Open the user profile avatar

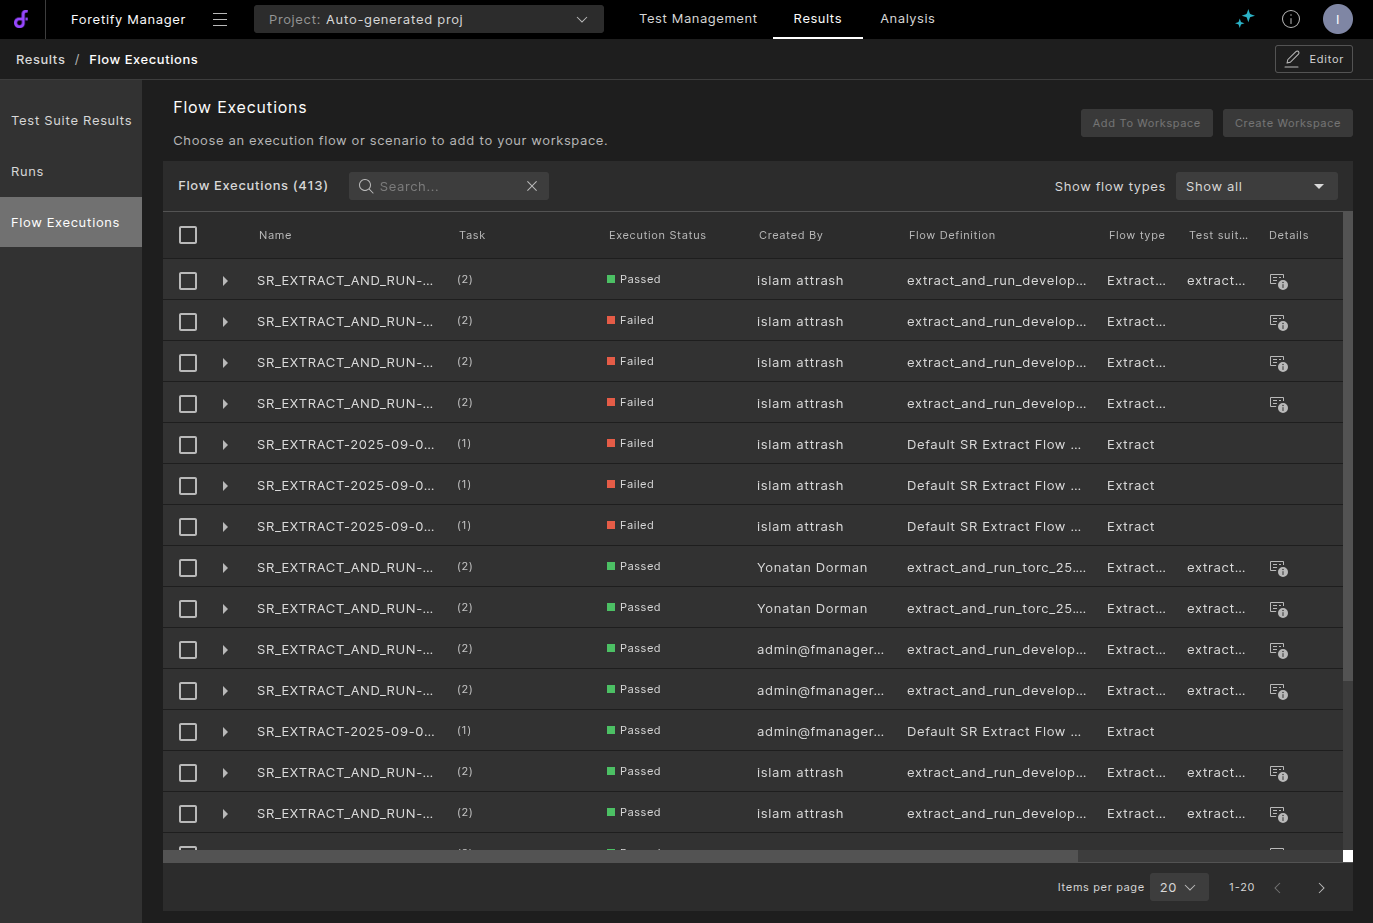(1337, 19)
